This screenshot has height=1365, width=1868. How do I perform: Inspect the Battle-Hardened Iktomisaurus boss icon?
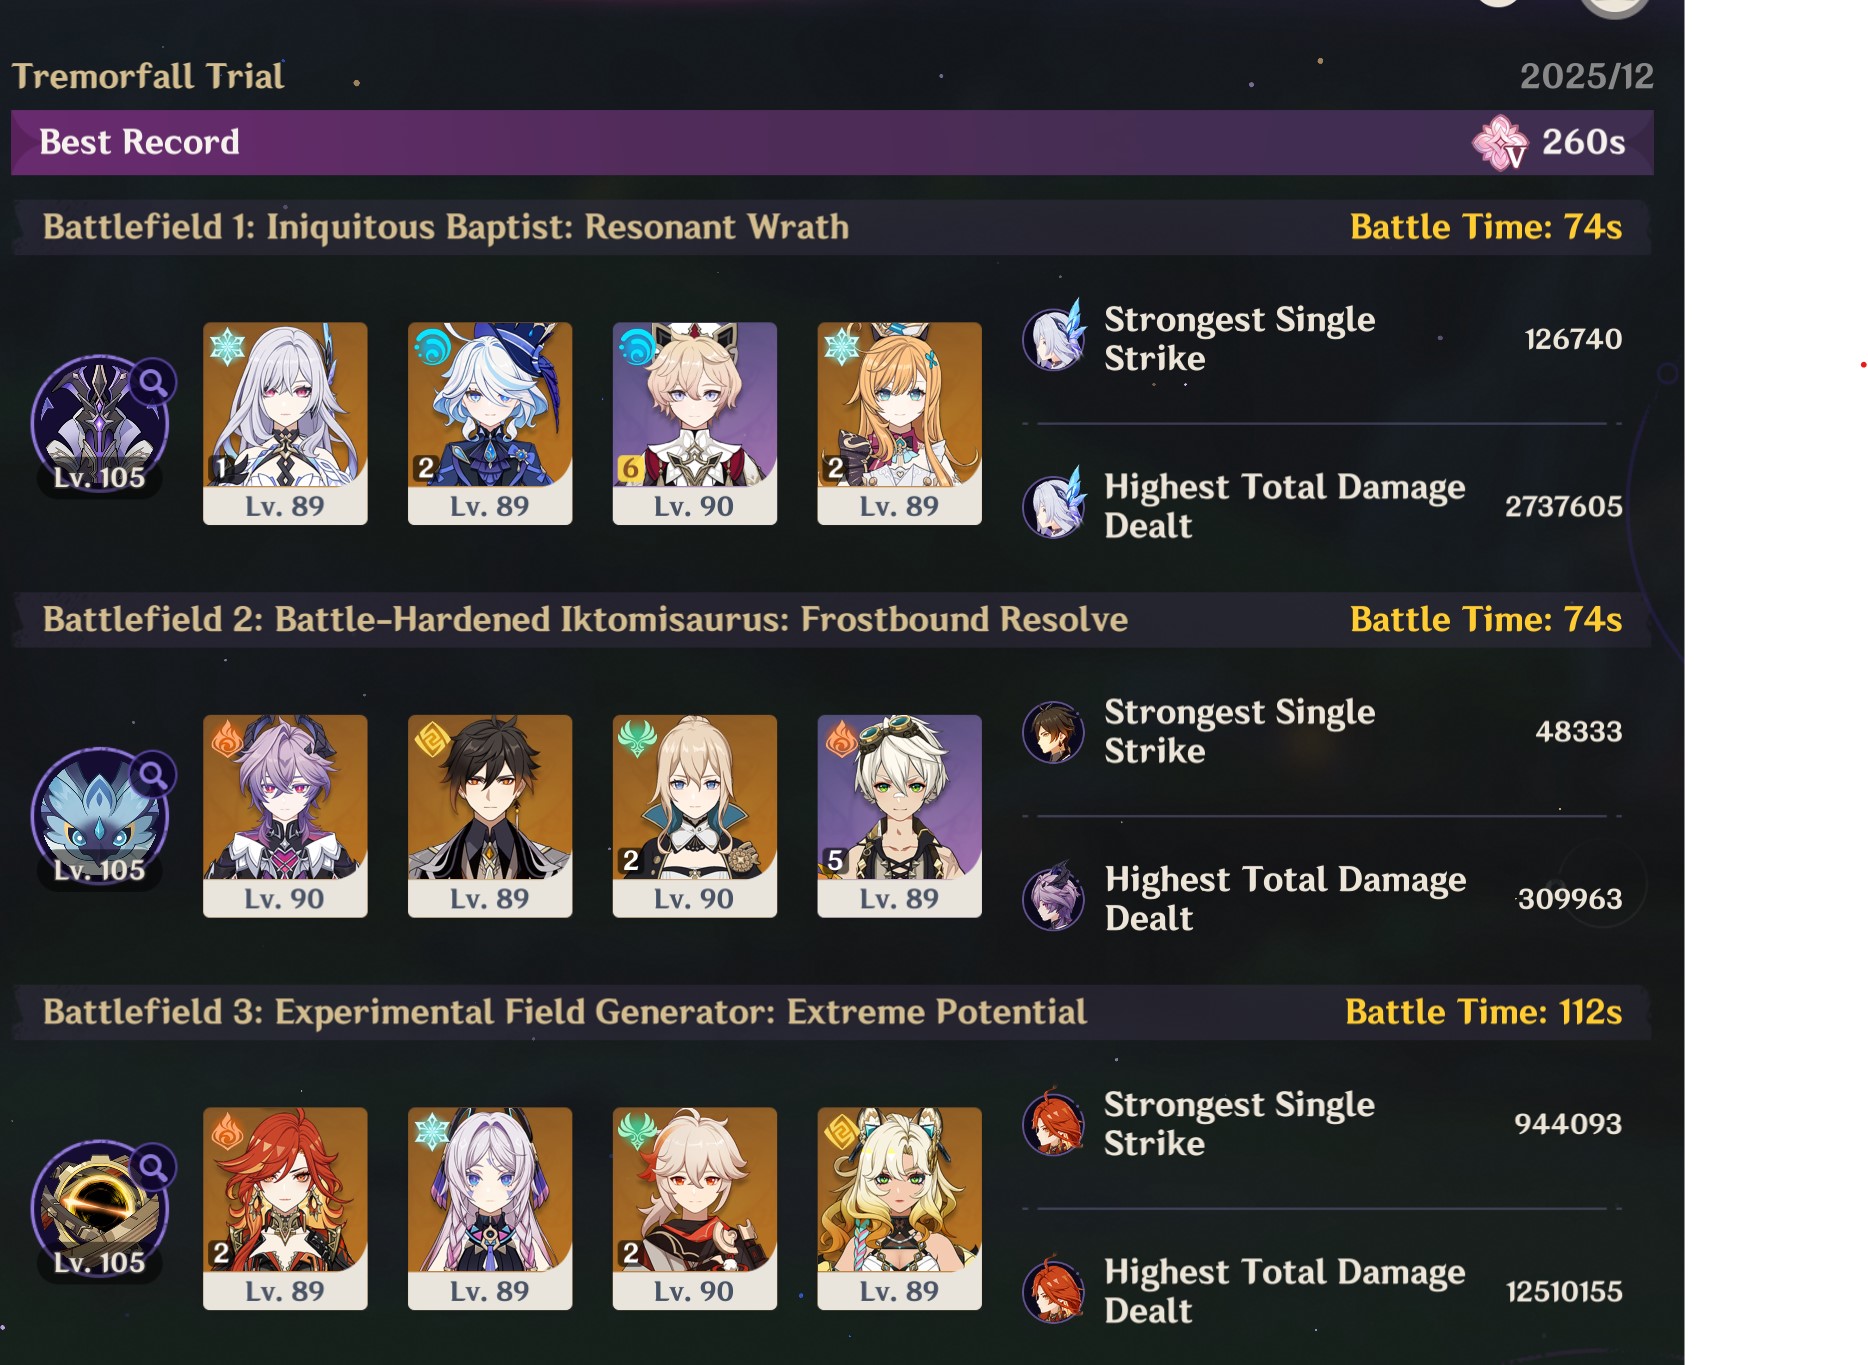point(100,817)
